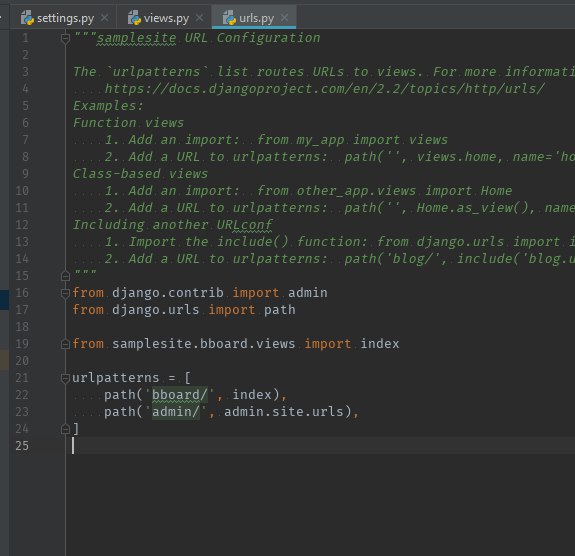Click the 'admin/' string in path call
Screen dimensions: 575x556
tap(176, 412)
